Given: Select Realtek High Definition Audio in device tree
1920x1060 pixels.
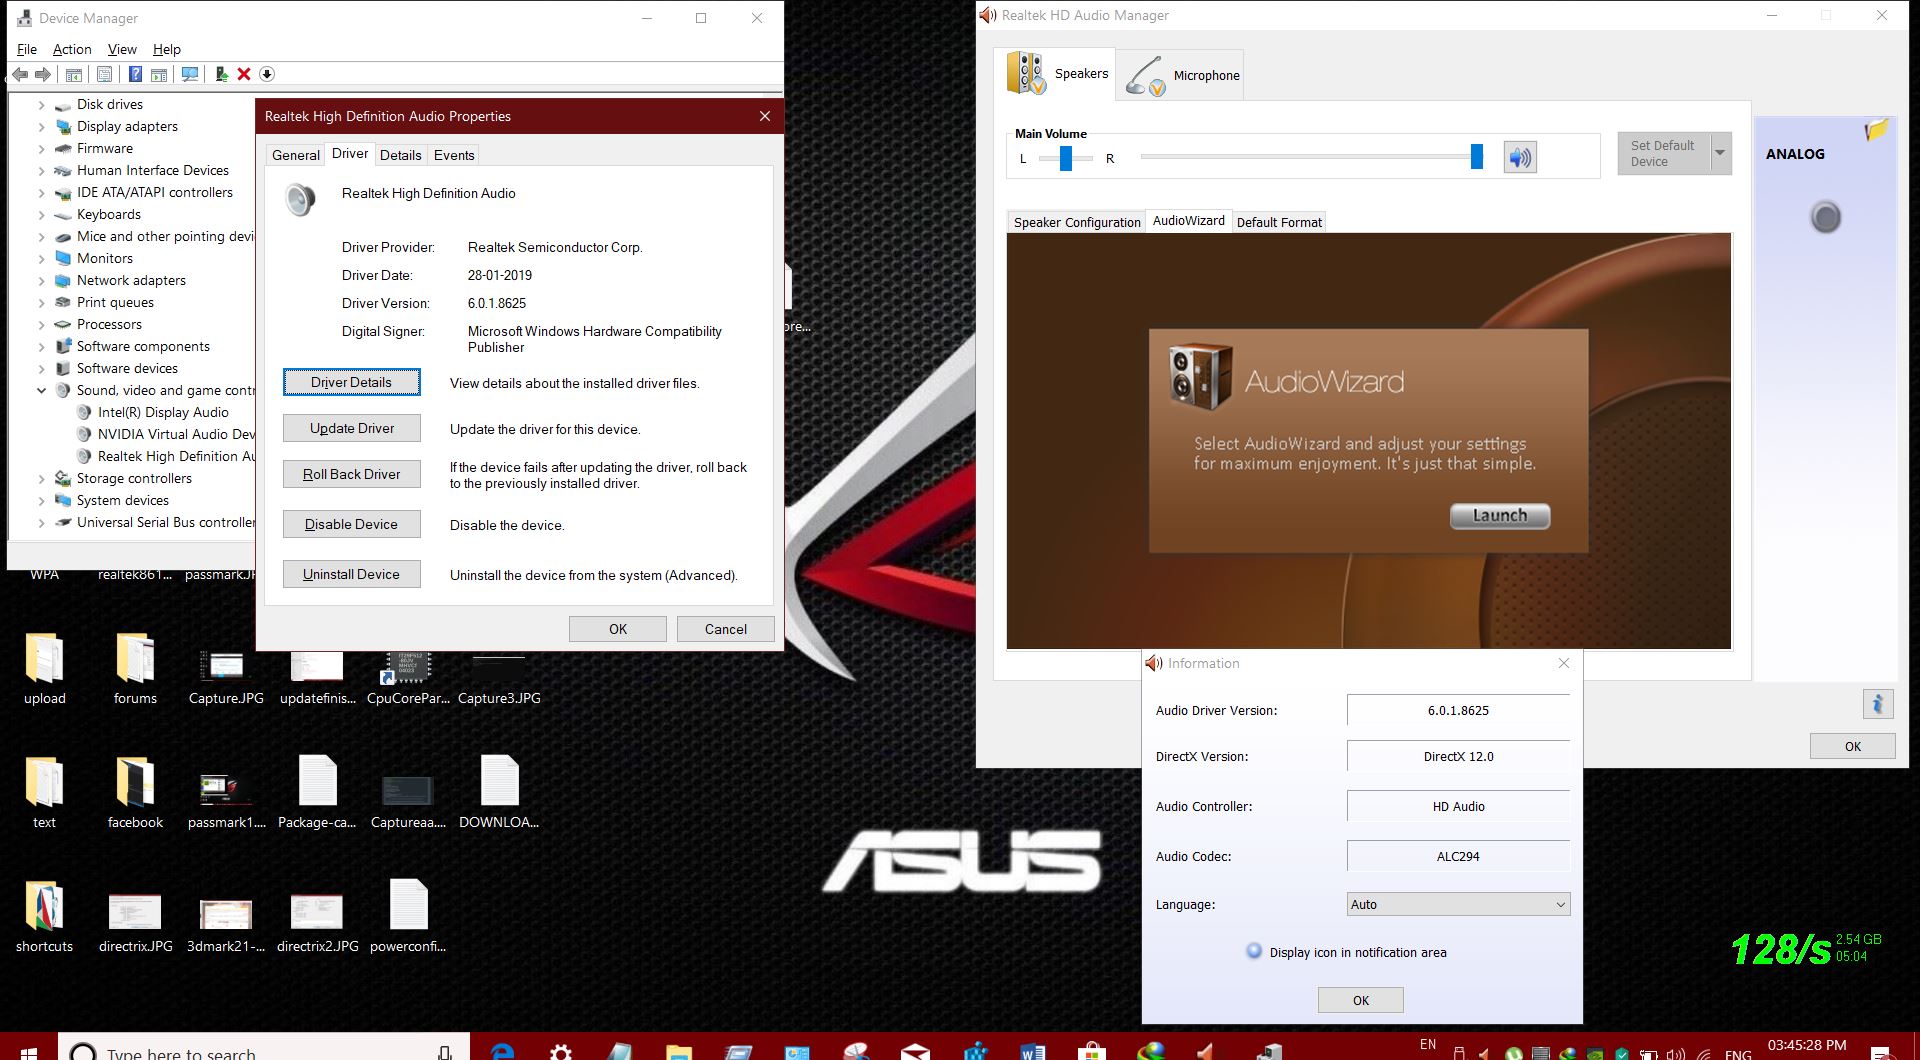Looking at the screenshot, I should coord(176,456).
